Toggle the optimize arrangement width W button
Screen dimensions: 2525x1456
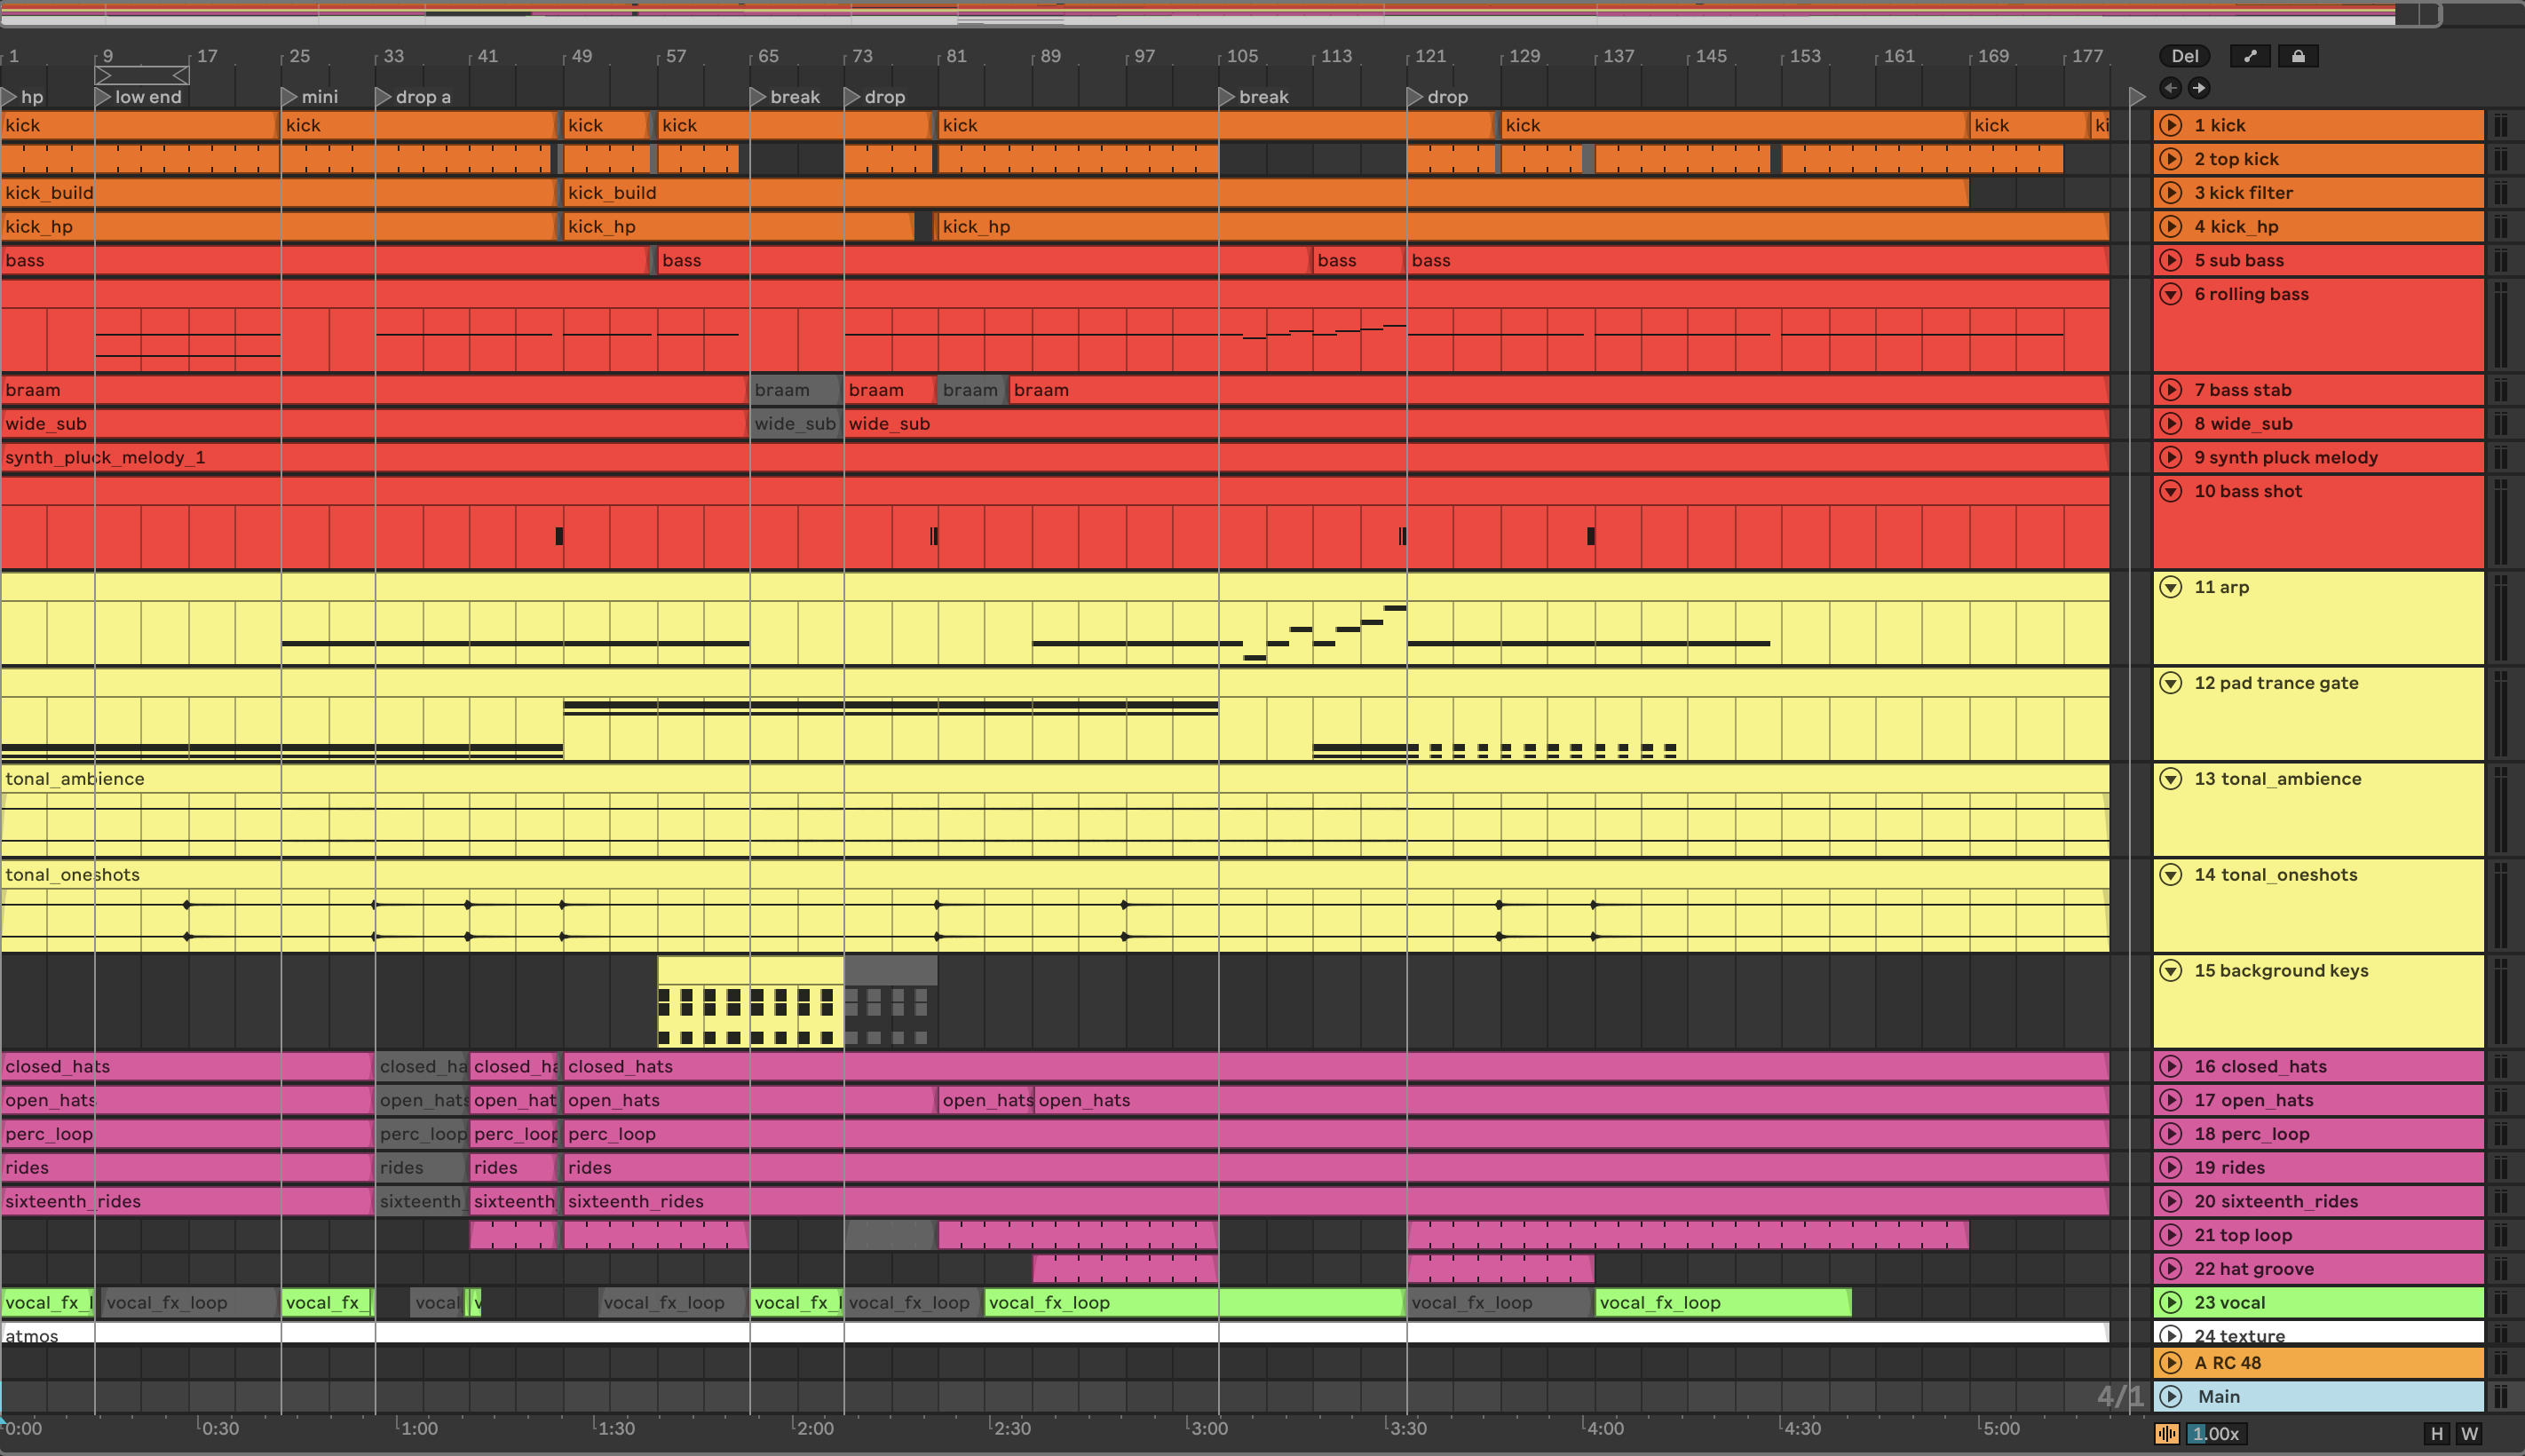pyautogui.click(x=2469, y=1434)
